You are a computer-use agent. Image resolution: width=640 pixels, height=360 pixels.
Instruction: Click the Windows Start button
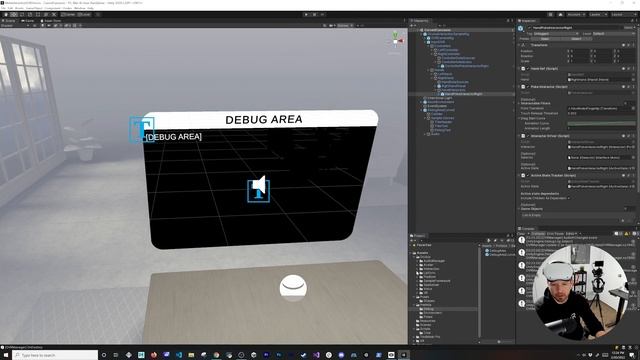[x=6, y=355]
